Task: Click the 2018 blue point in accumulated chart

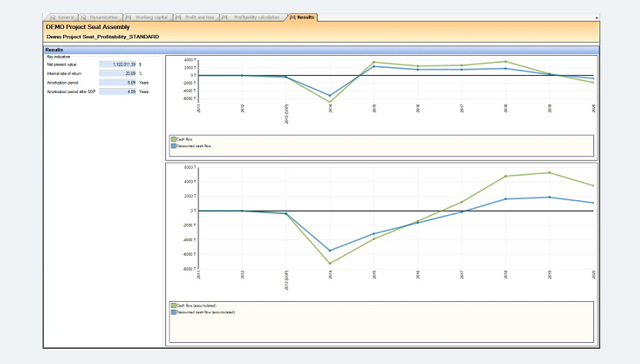Action: [x=506, y=199]
